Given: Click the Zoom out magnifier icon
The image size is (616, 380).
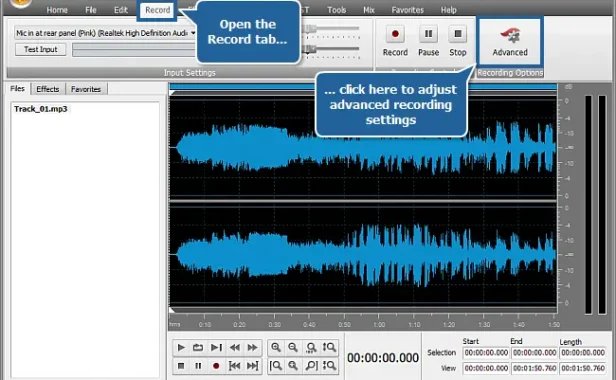Looking at the screenshot, I should [x=293, y=347].
